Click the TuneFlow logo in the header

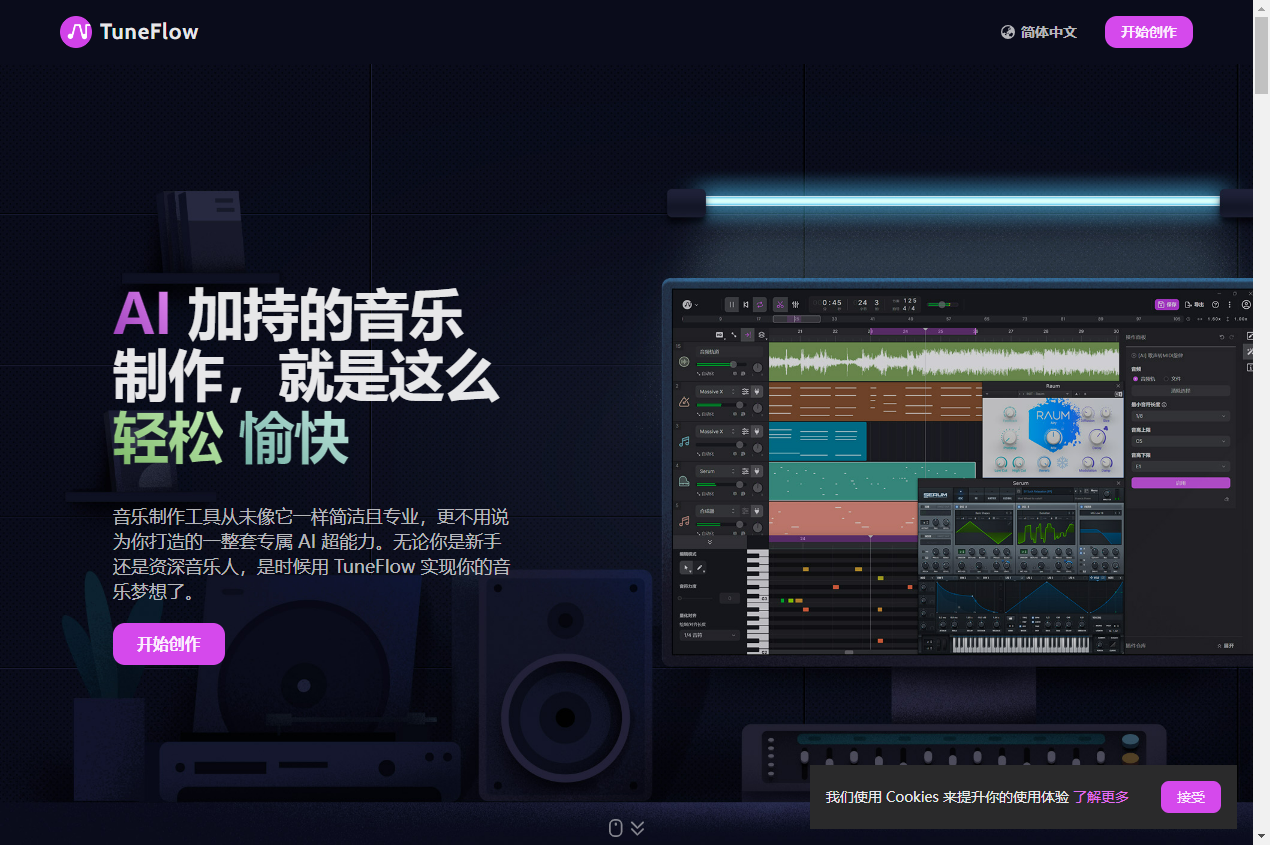click(x=129, y=32)
